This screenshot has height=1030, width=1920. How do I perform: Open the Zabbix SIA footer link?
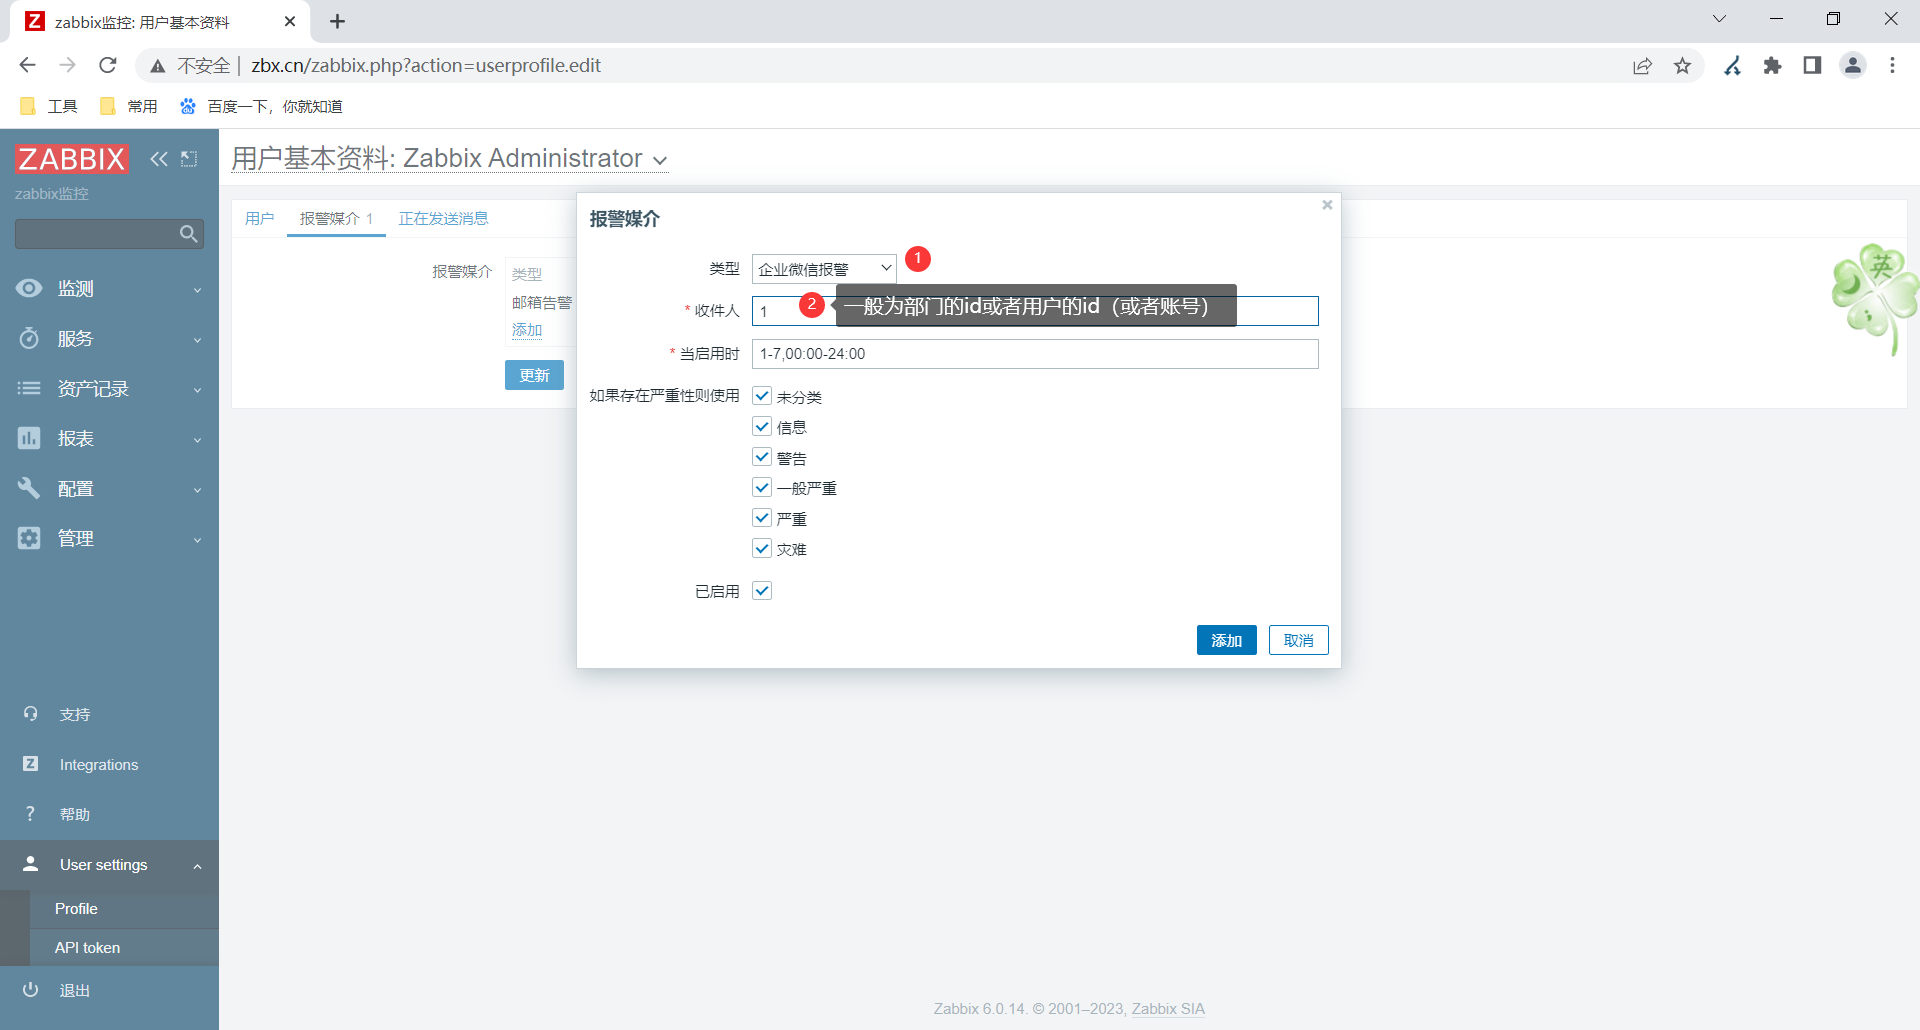coord(1168,1008)
